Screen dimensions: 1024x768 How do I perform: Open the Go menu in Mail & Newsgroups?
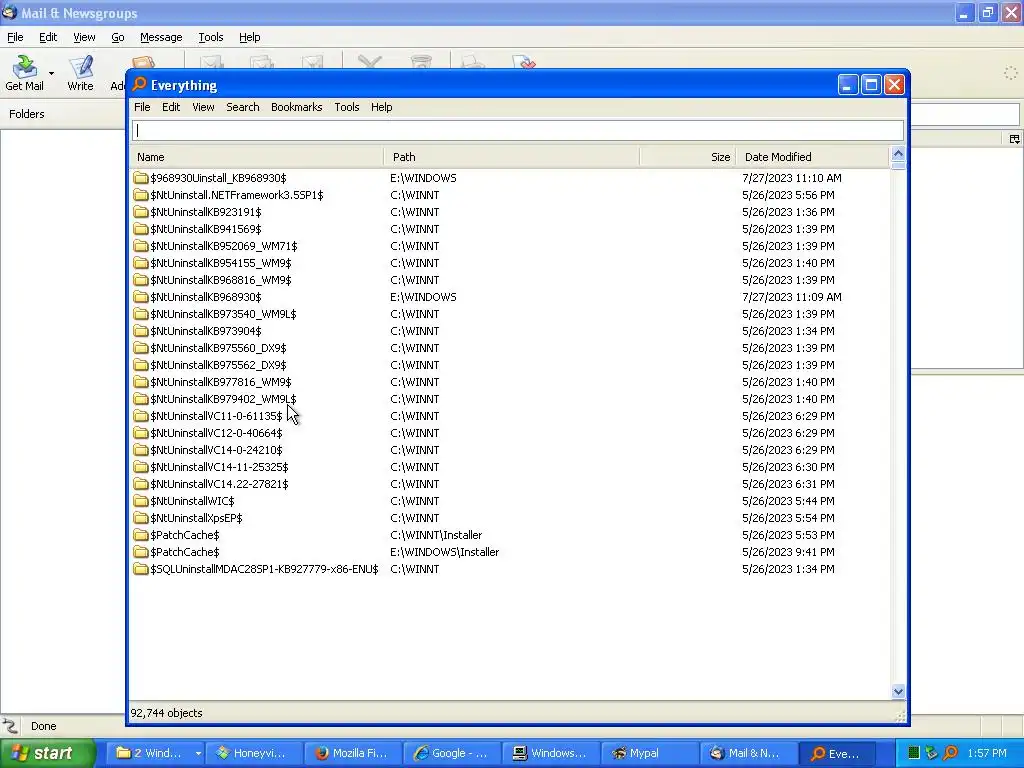(x=118, y=37)
